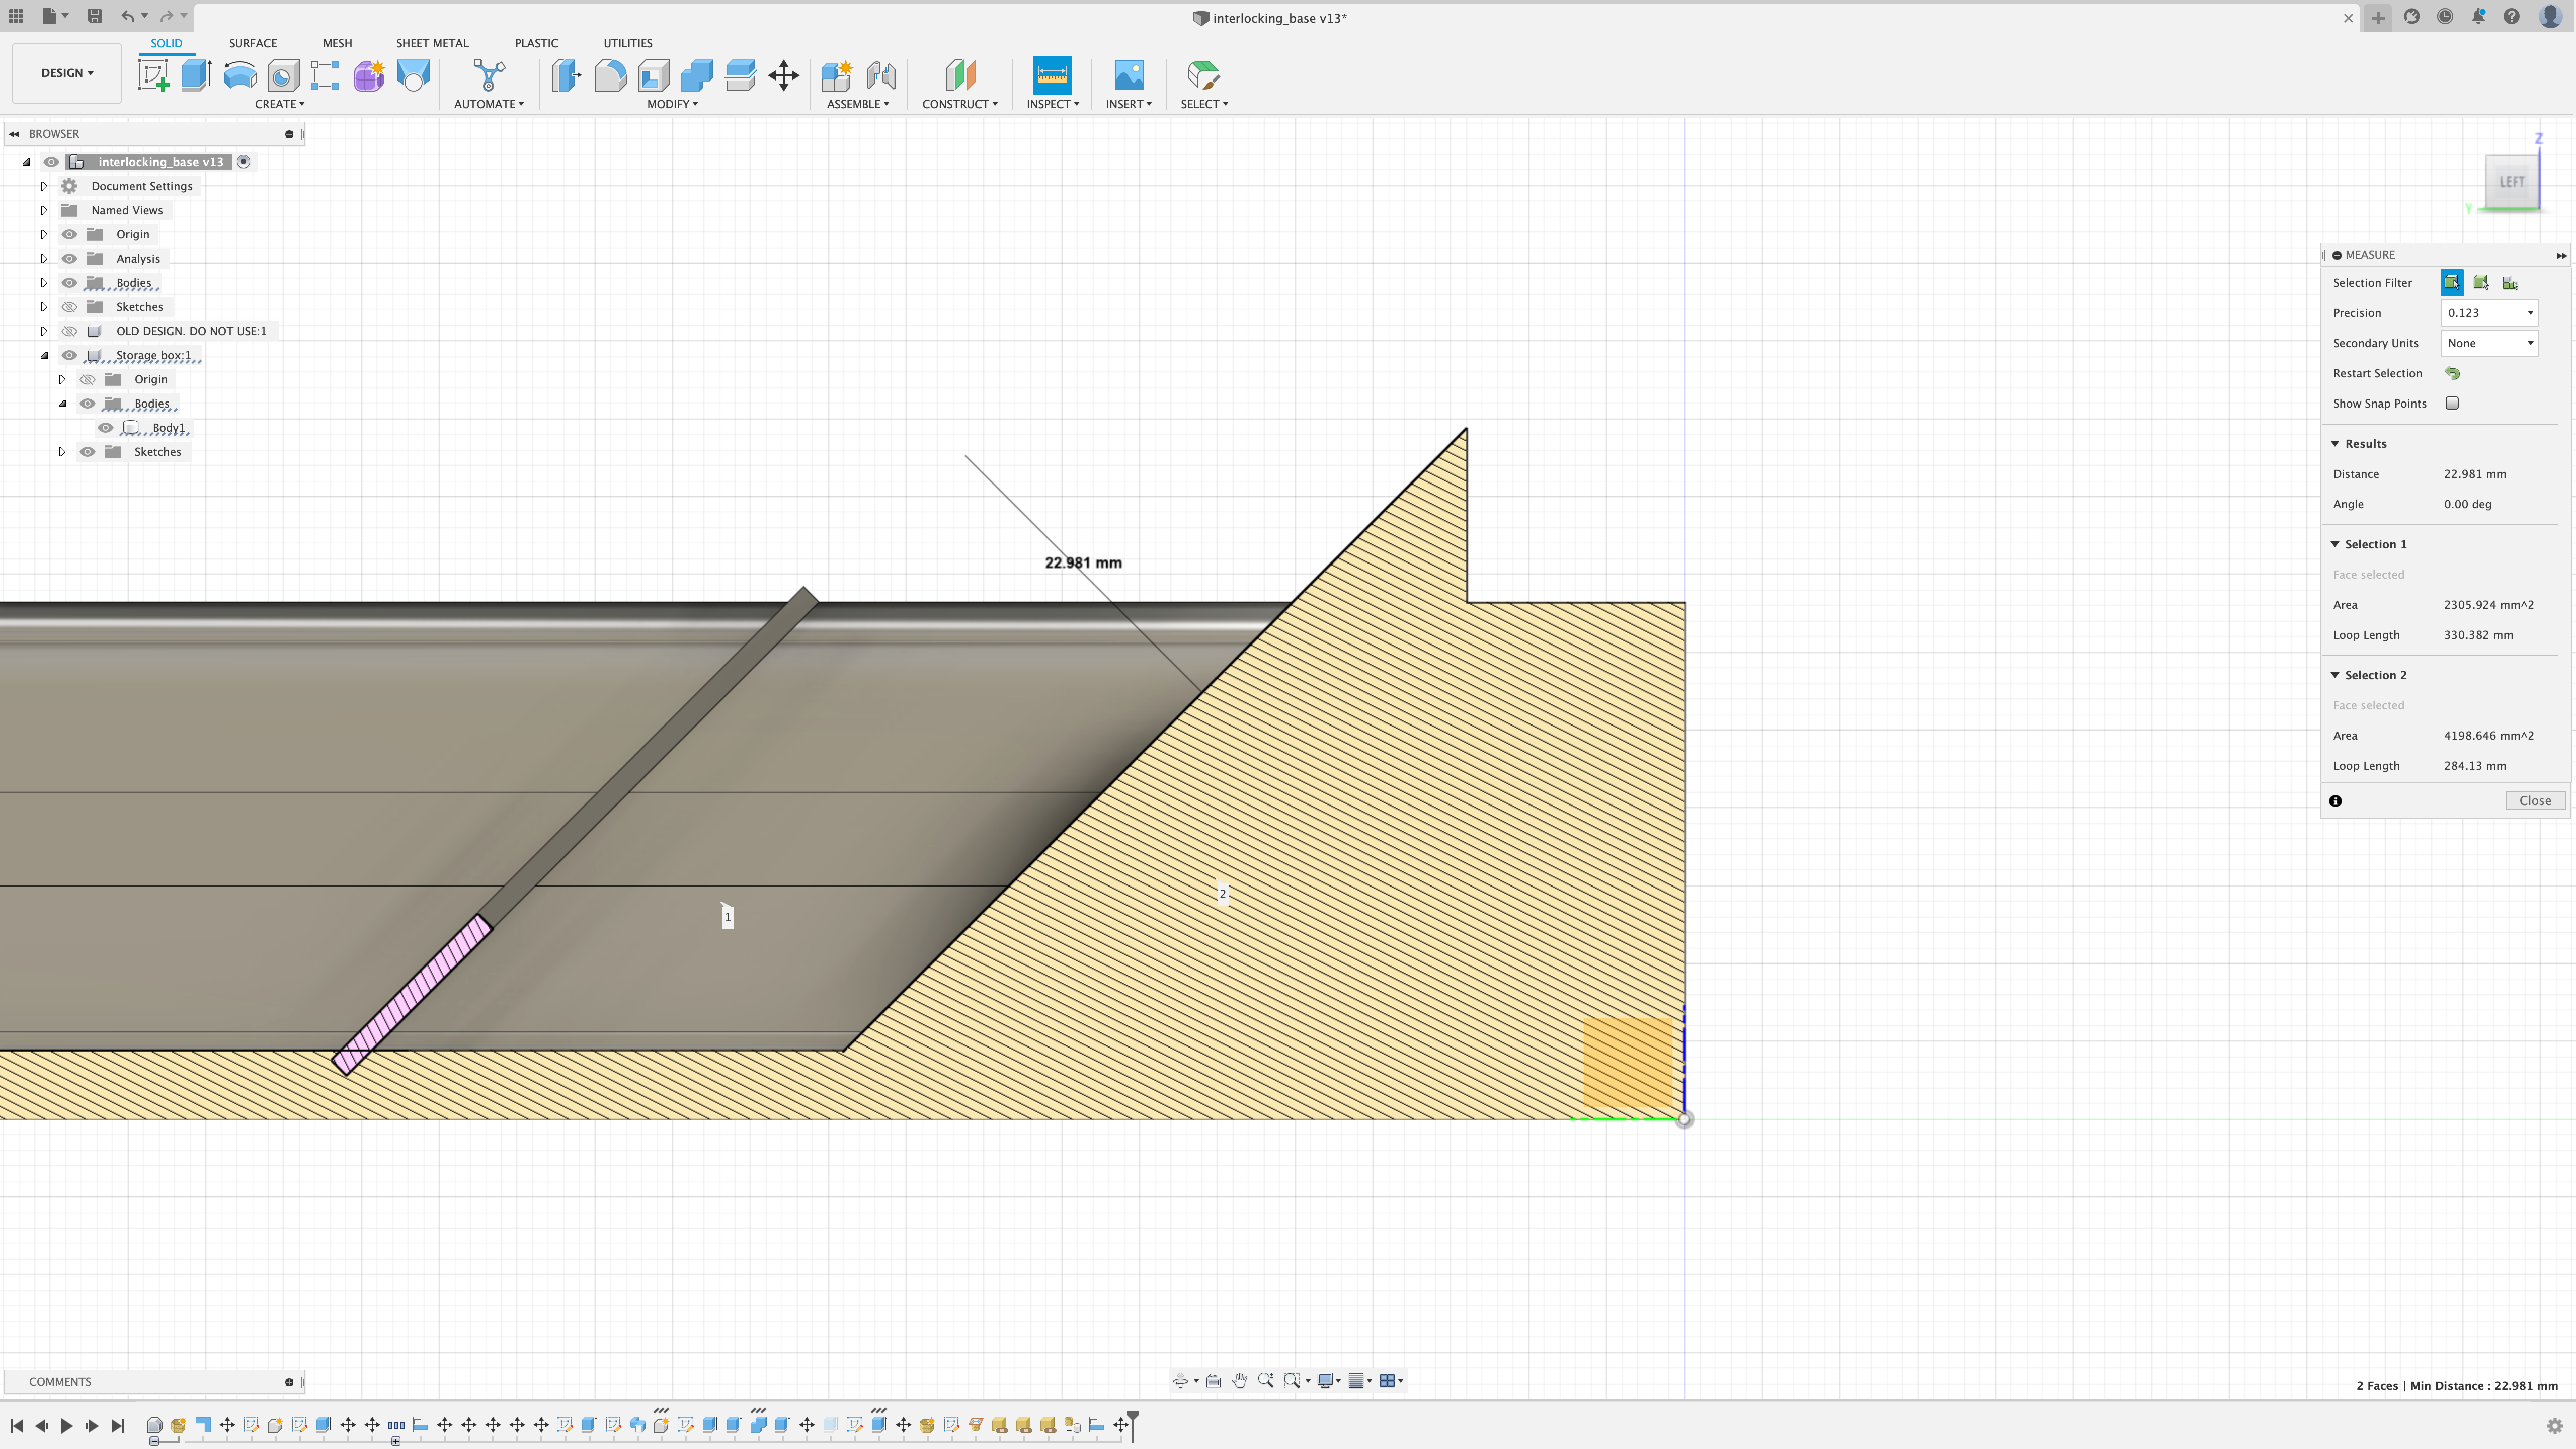The height and width of the screenshot is (1449, 2576).
Task: Open the Secondary Units dropdown
Action: point(2489,343)
